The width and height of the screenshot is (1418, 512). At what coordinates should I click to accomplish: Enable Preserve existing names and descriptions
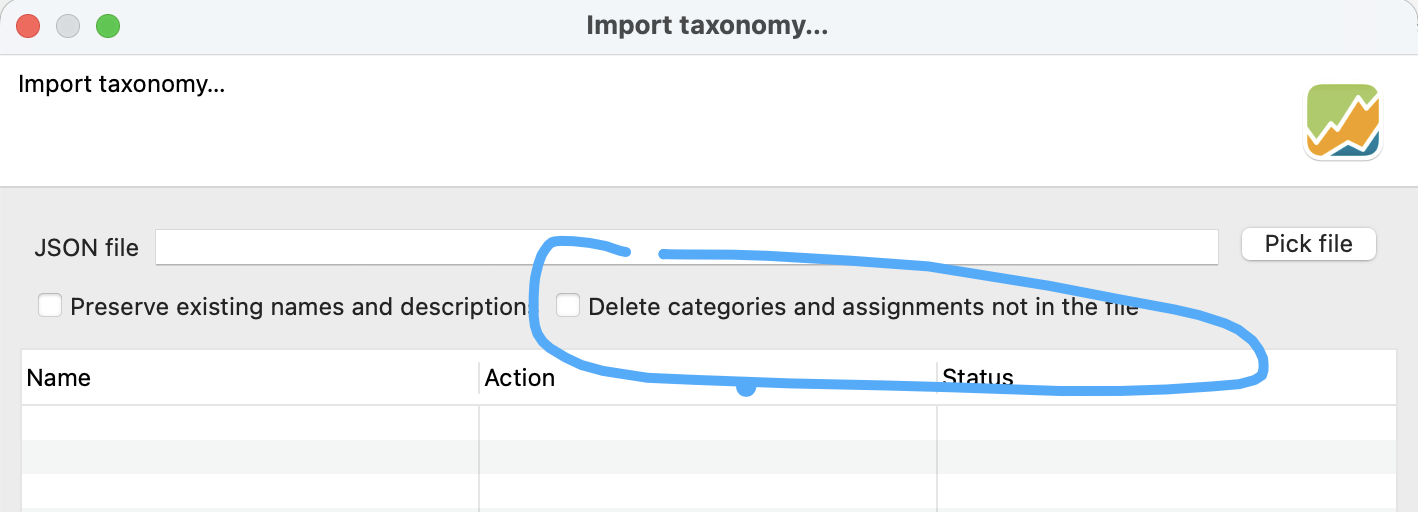[50, 306]
